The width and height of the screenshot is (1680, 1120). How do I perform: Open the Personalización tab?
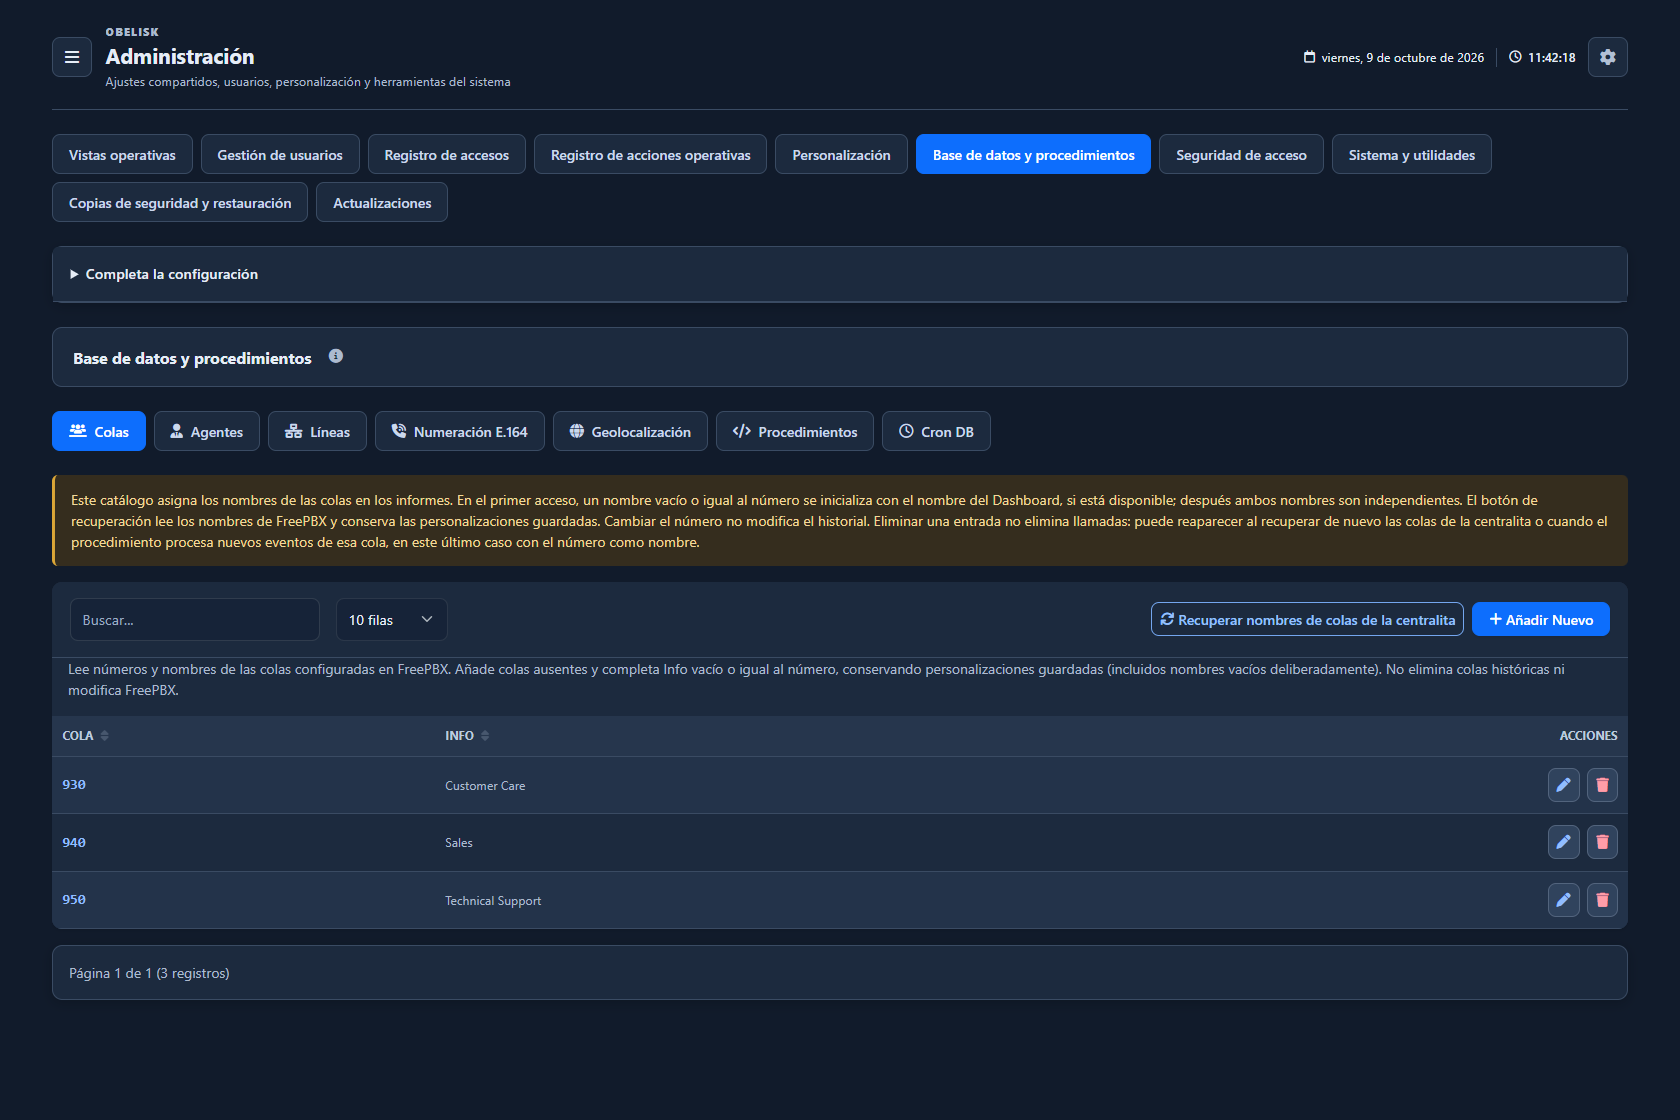coord(841,155)
